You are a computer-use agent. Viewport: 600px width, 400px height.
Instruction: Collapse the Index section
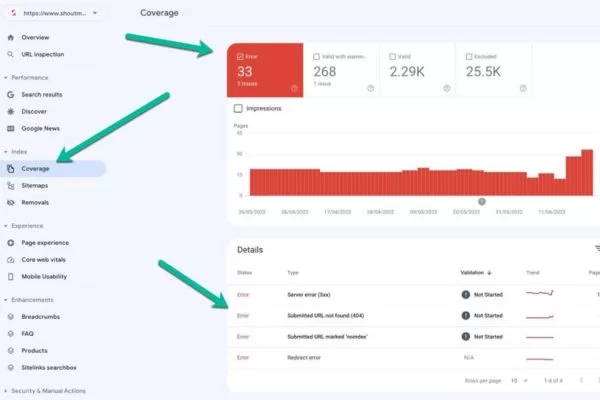(6, 152)
